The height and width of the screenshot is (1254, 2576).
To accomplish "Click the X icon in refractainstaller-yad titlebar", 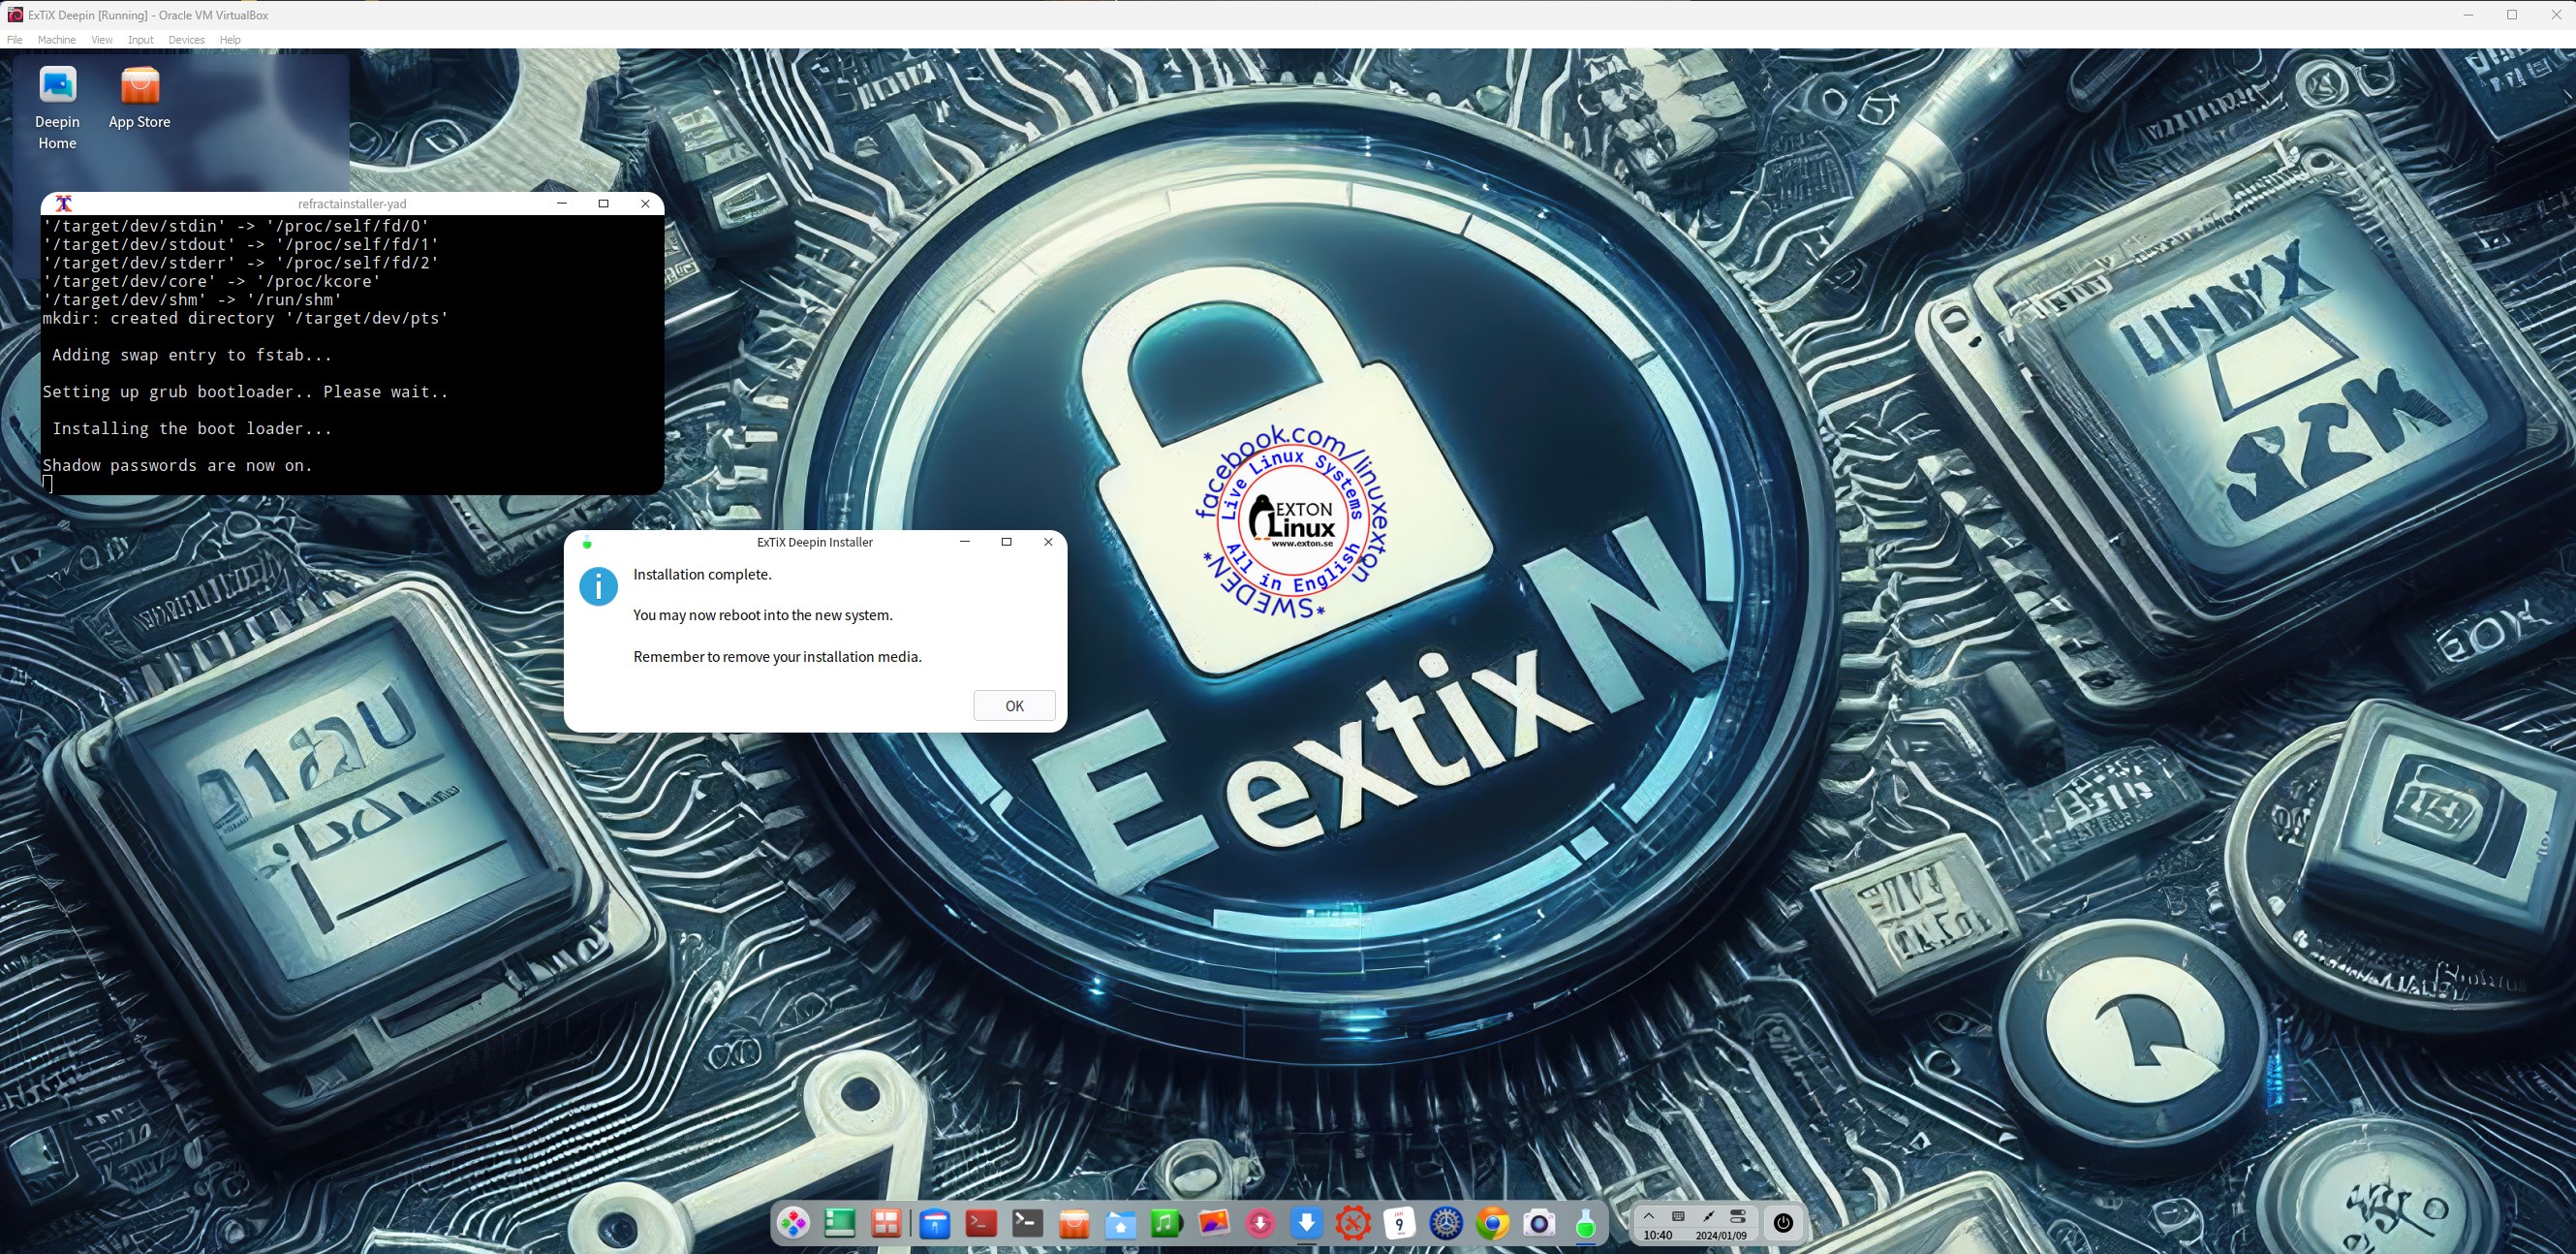I will pos(64,204).
